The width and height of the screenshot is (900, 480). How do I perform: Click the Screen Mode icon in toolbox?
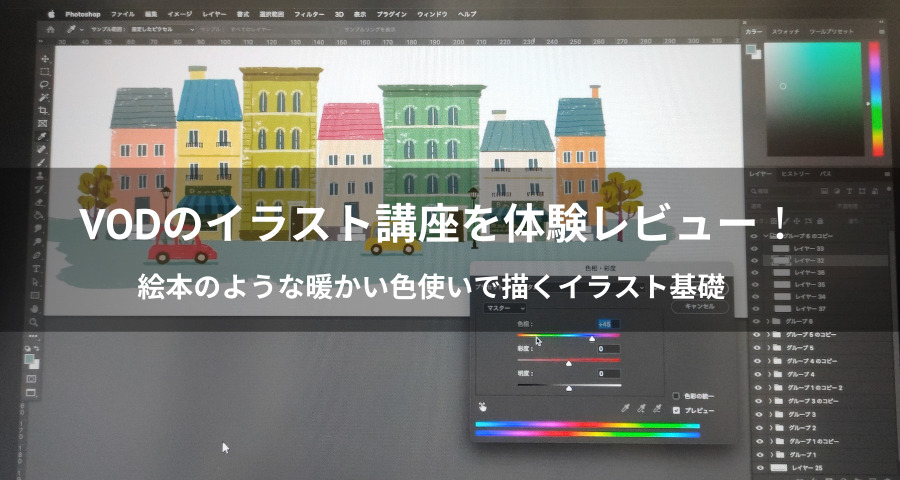point(30,393)
